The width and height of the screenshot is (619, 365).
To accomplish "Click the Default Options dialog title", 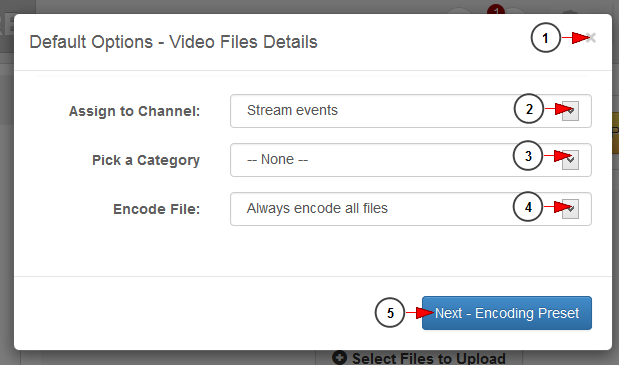I will click(173, 42).
